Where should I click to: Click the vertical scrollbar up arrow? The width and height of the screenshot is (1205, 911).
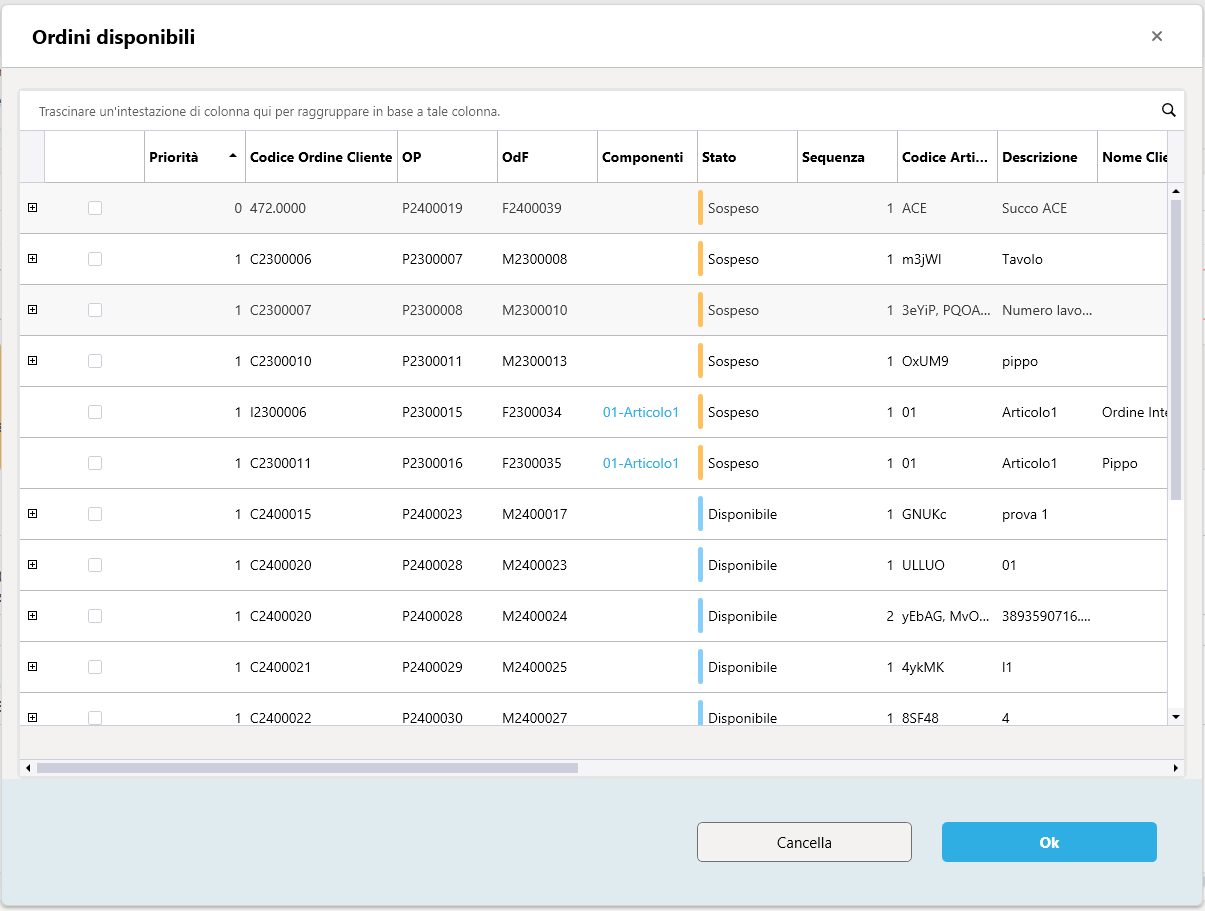pos(1176,191)
